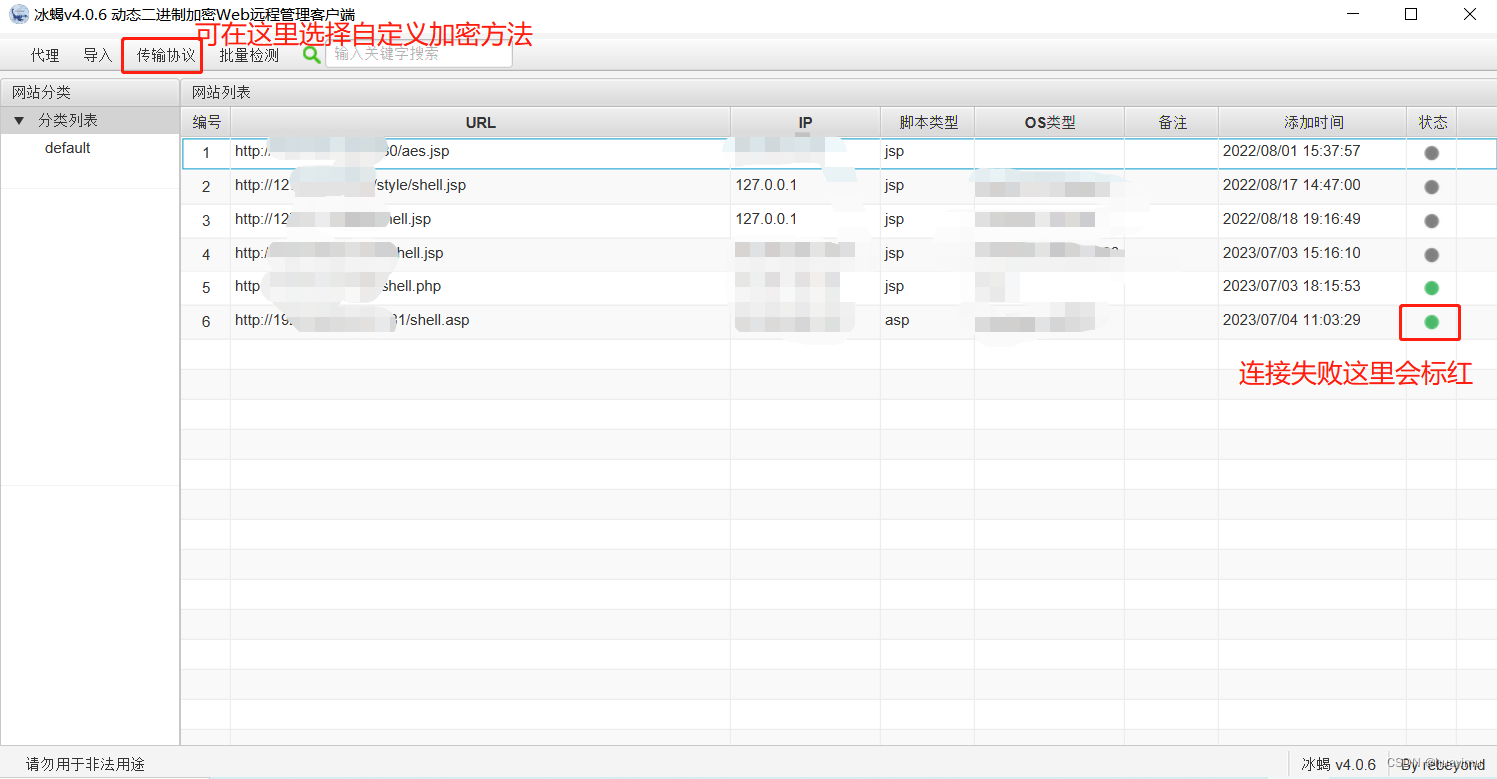Open the 代理 proxy menu
The width and height of the screenshot is (1497, 779).
coord(44,55)
